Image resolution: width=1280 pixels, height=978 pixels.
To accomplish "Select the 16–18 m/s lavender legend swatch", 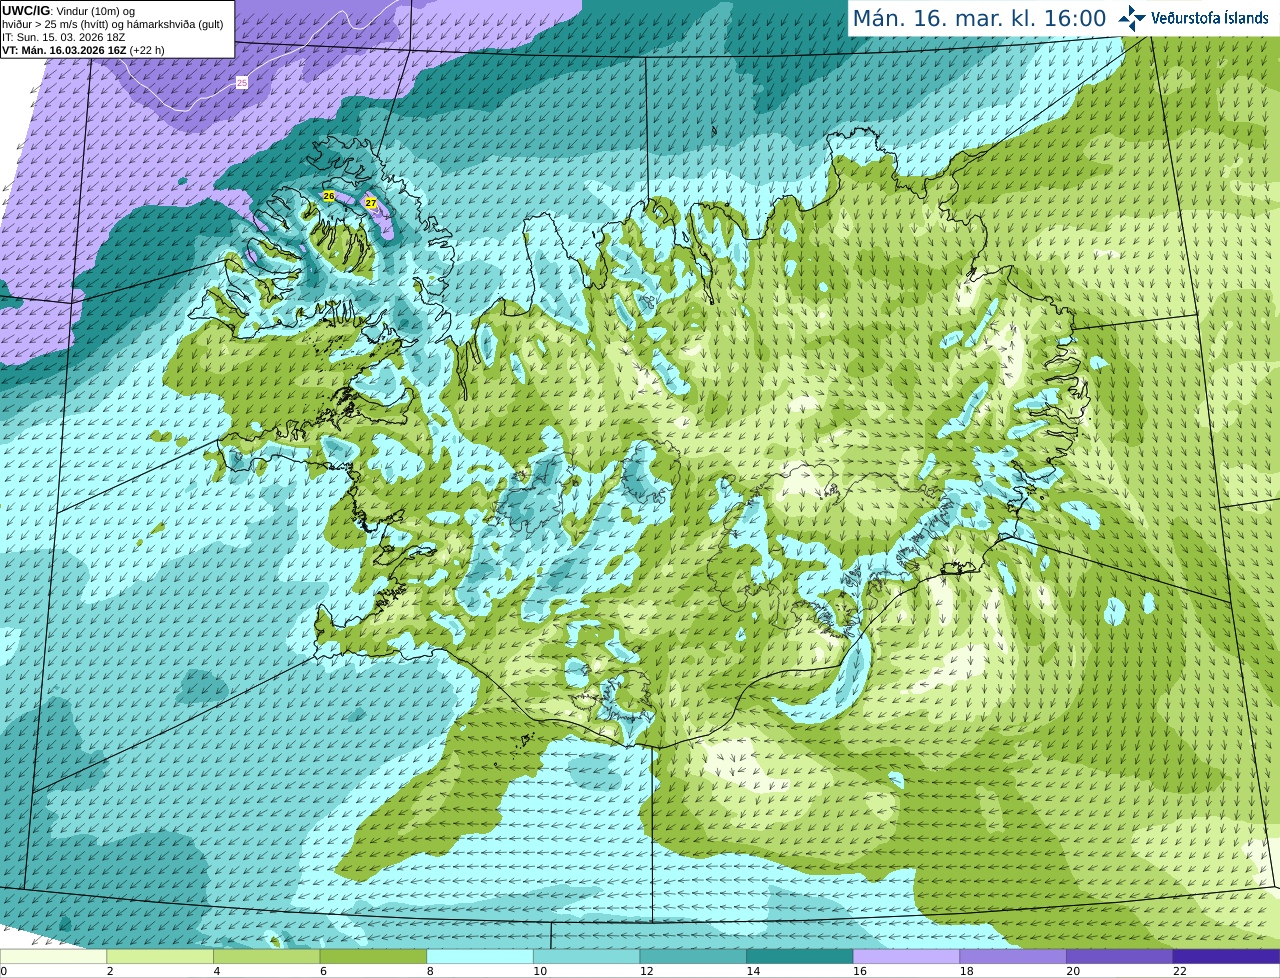I will (906, 956).
